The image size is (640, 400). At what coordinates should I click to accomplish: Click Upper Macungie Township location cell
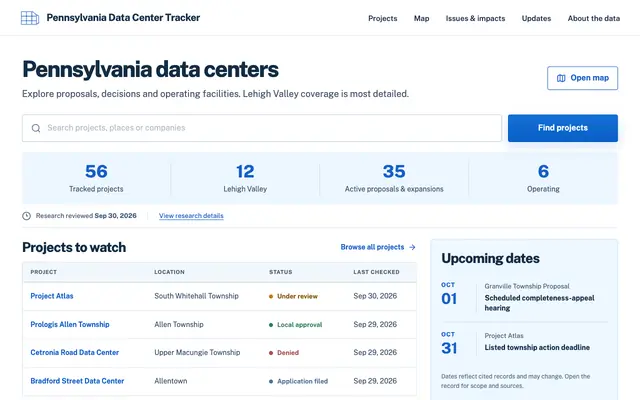[x=197, y=352]
